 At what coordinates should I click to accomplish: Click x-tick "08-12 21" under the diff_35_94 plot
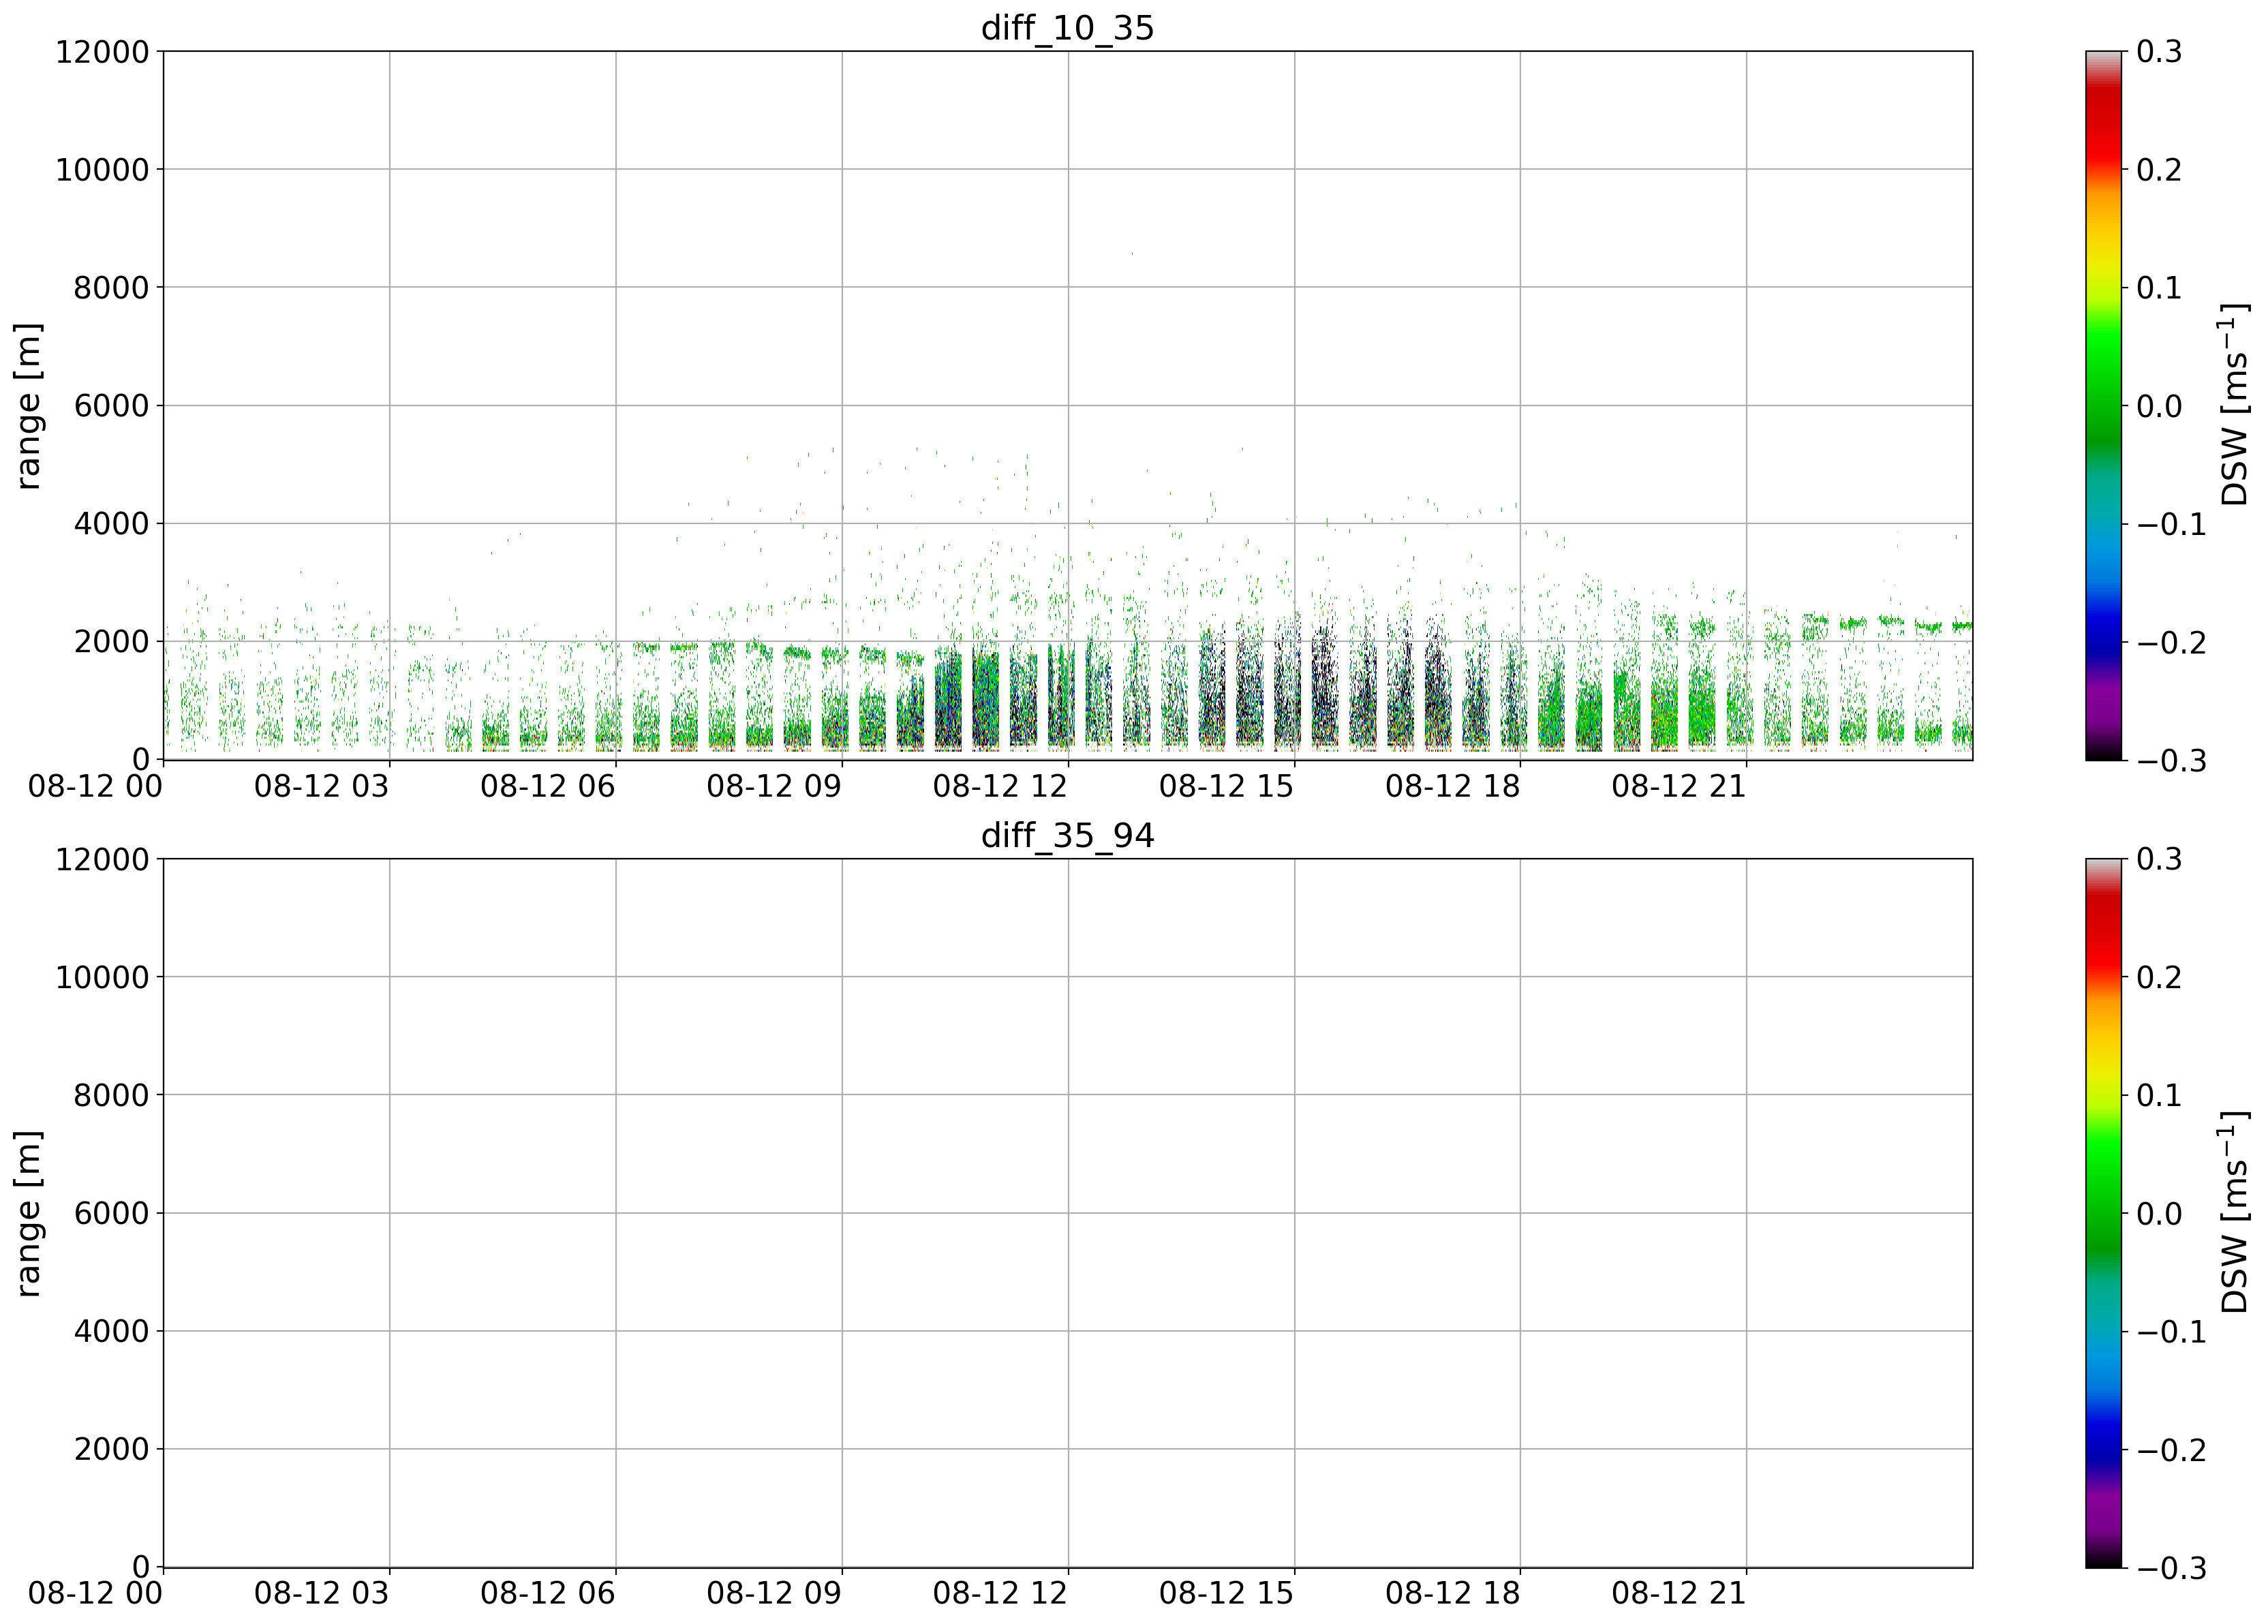(x=1679, y=1594)
